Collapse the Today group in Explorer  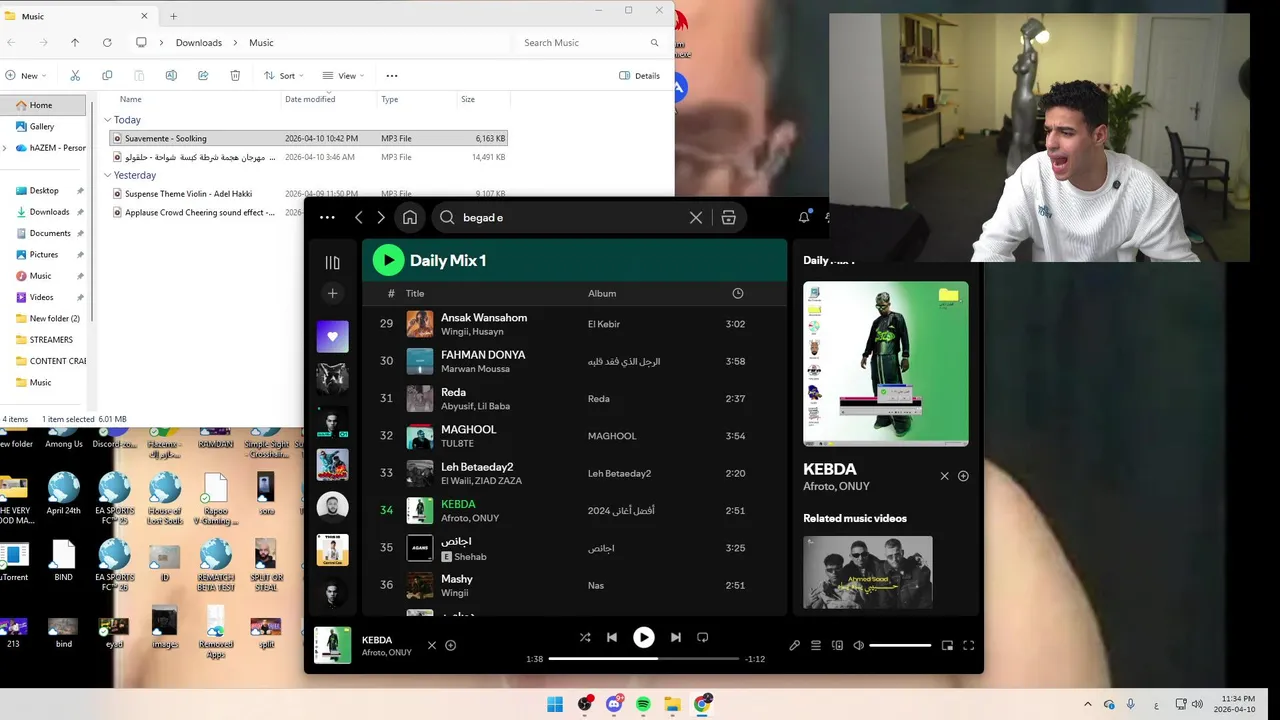(108, 120)
